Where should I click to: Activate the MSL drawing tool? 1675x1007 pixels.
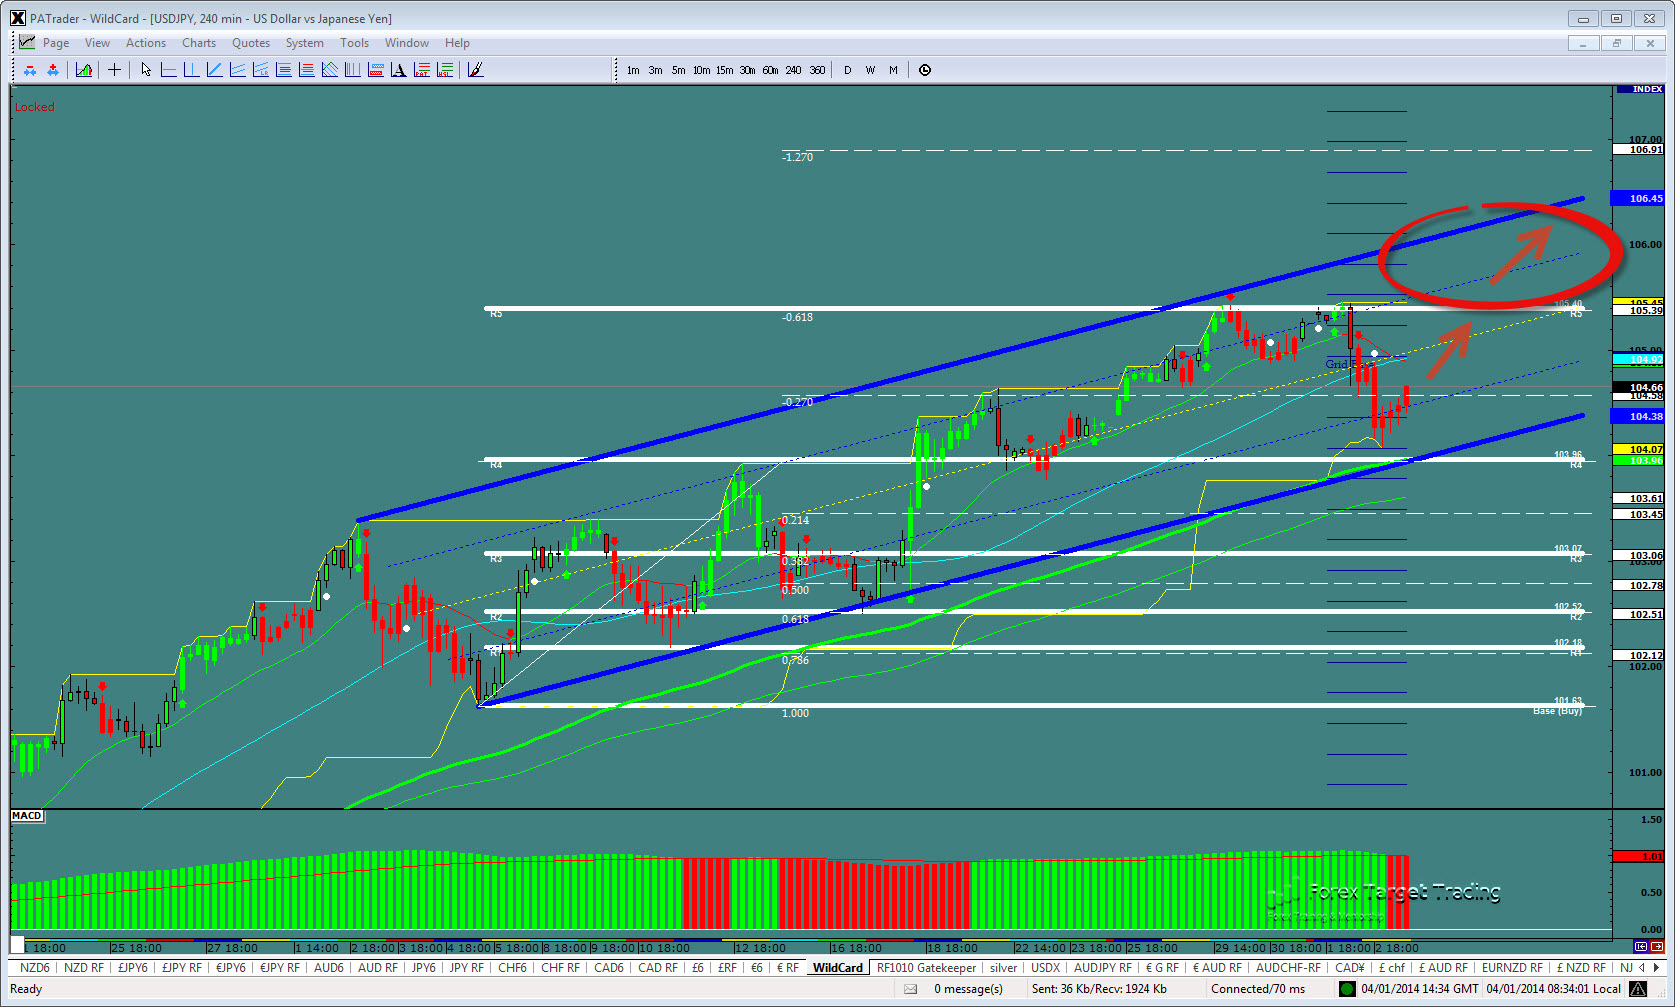(x=445, y=70)
